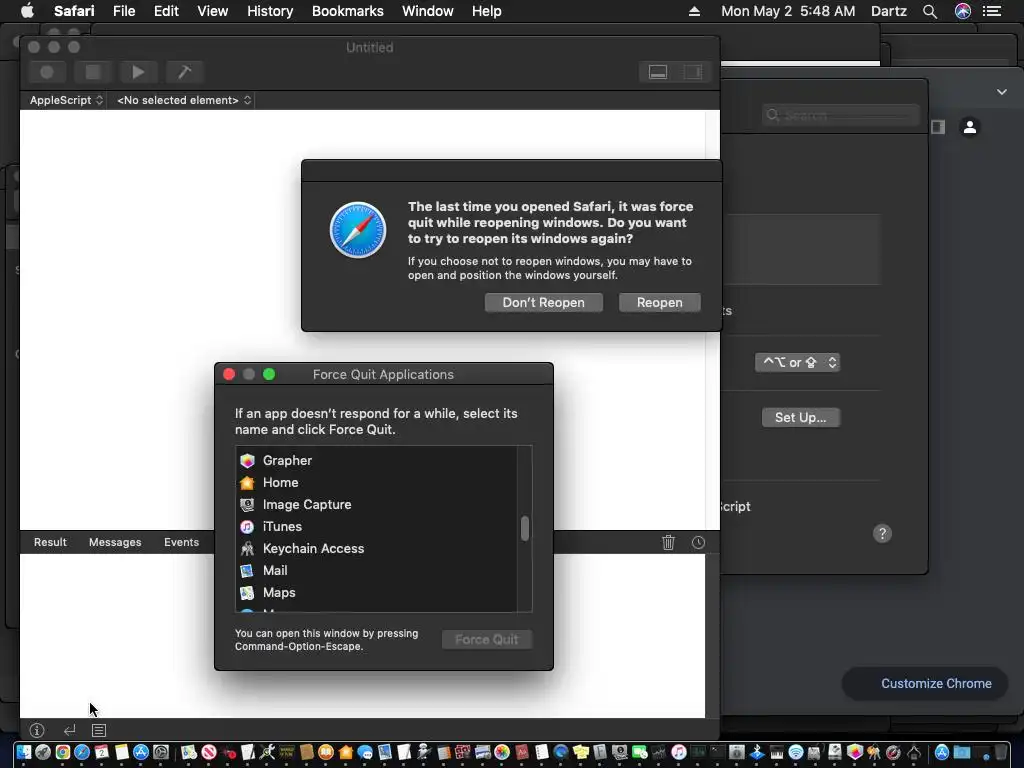Image resolution: width=1024 pixels, height=768 pixels.
Task: Open the No selected element dropdown
Action: click(x=184, y=100)
